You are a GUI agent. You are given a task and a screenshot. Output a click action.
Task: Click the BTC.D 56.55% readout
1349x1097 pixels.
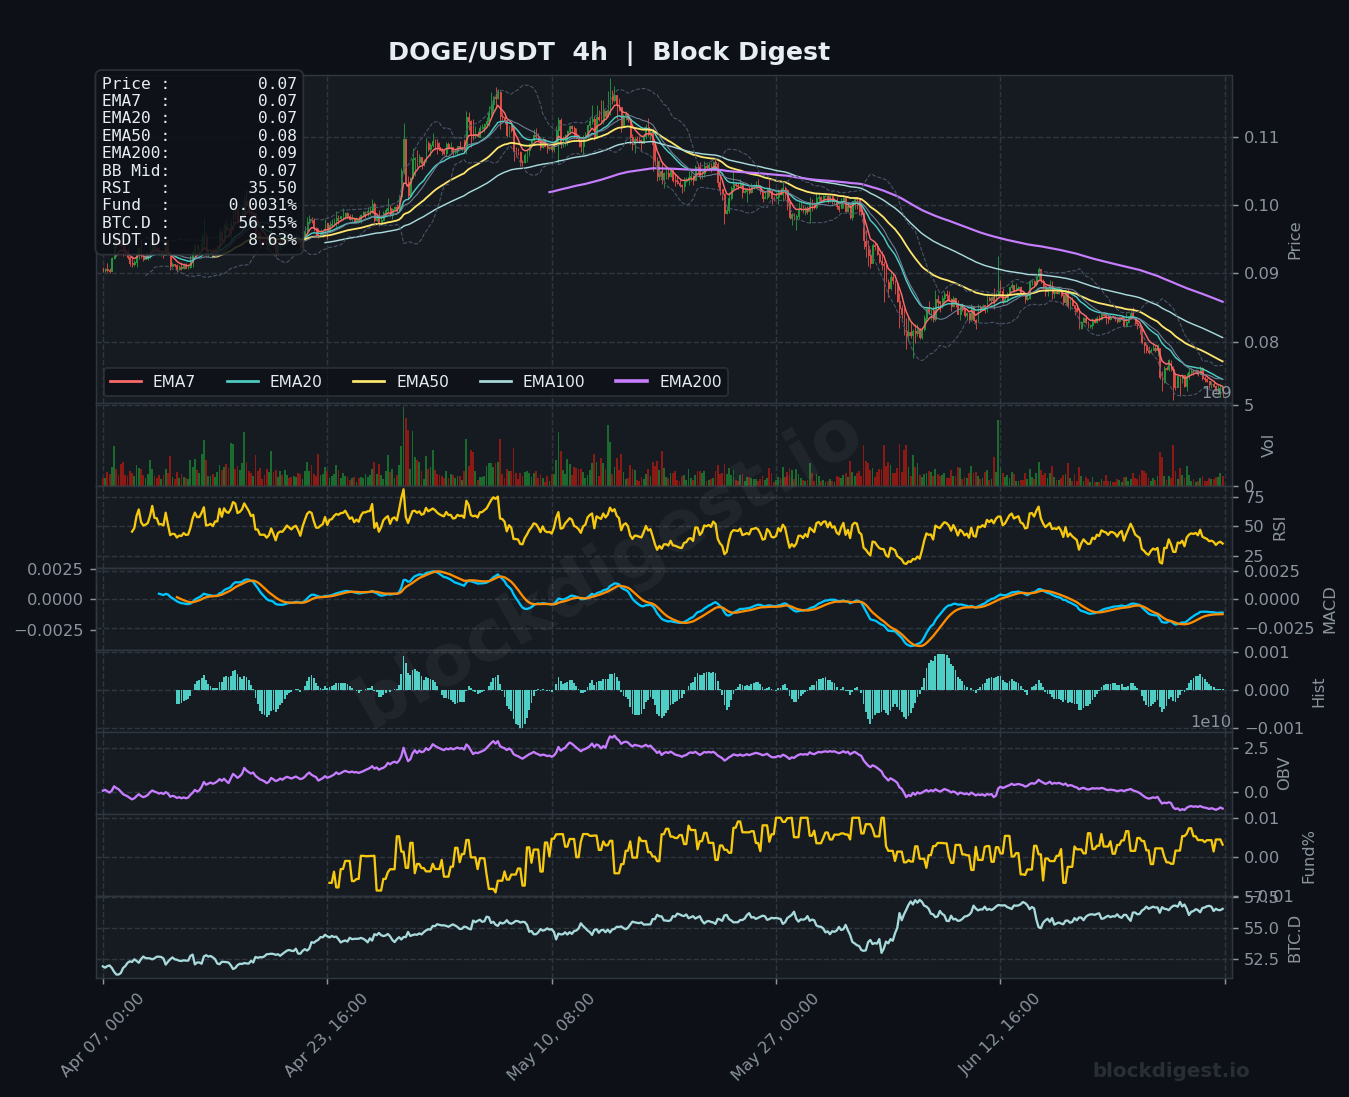(199, 223)
